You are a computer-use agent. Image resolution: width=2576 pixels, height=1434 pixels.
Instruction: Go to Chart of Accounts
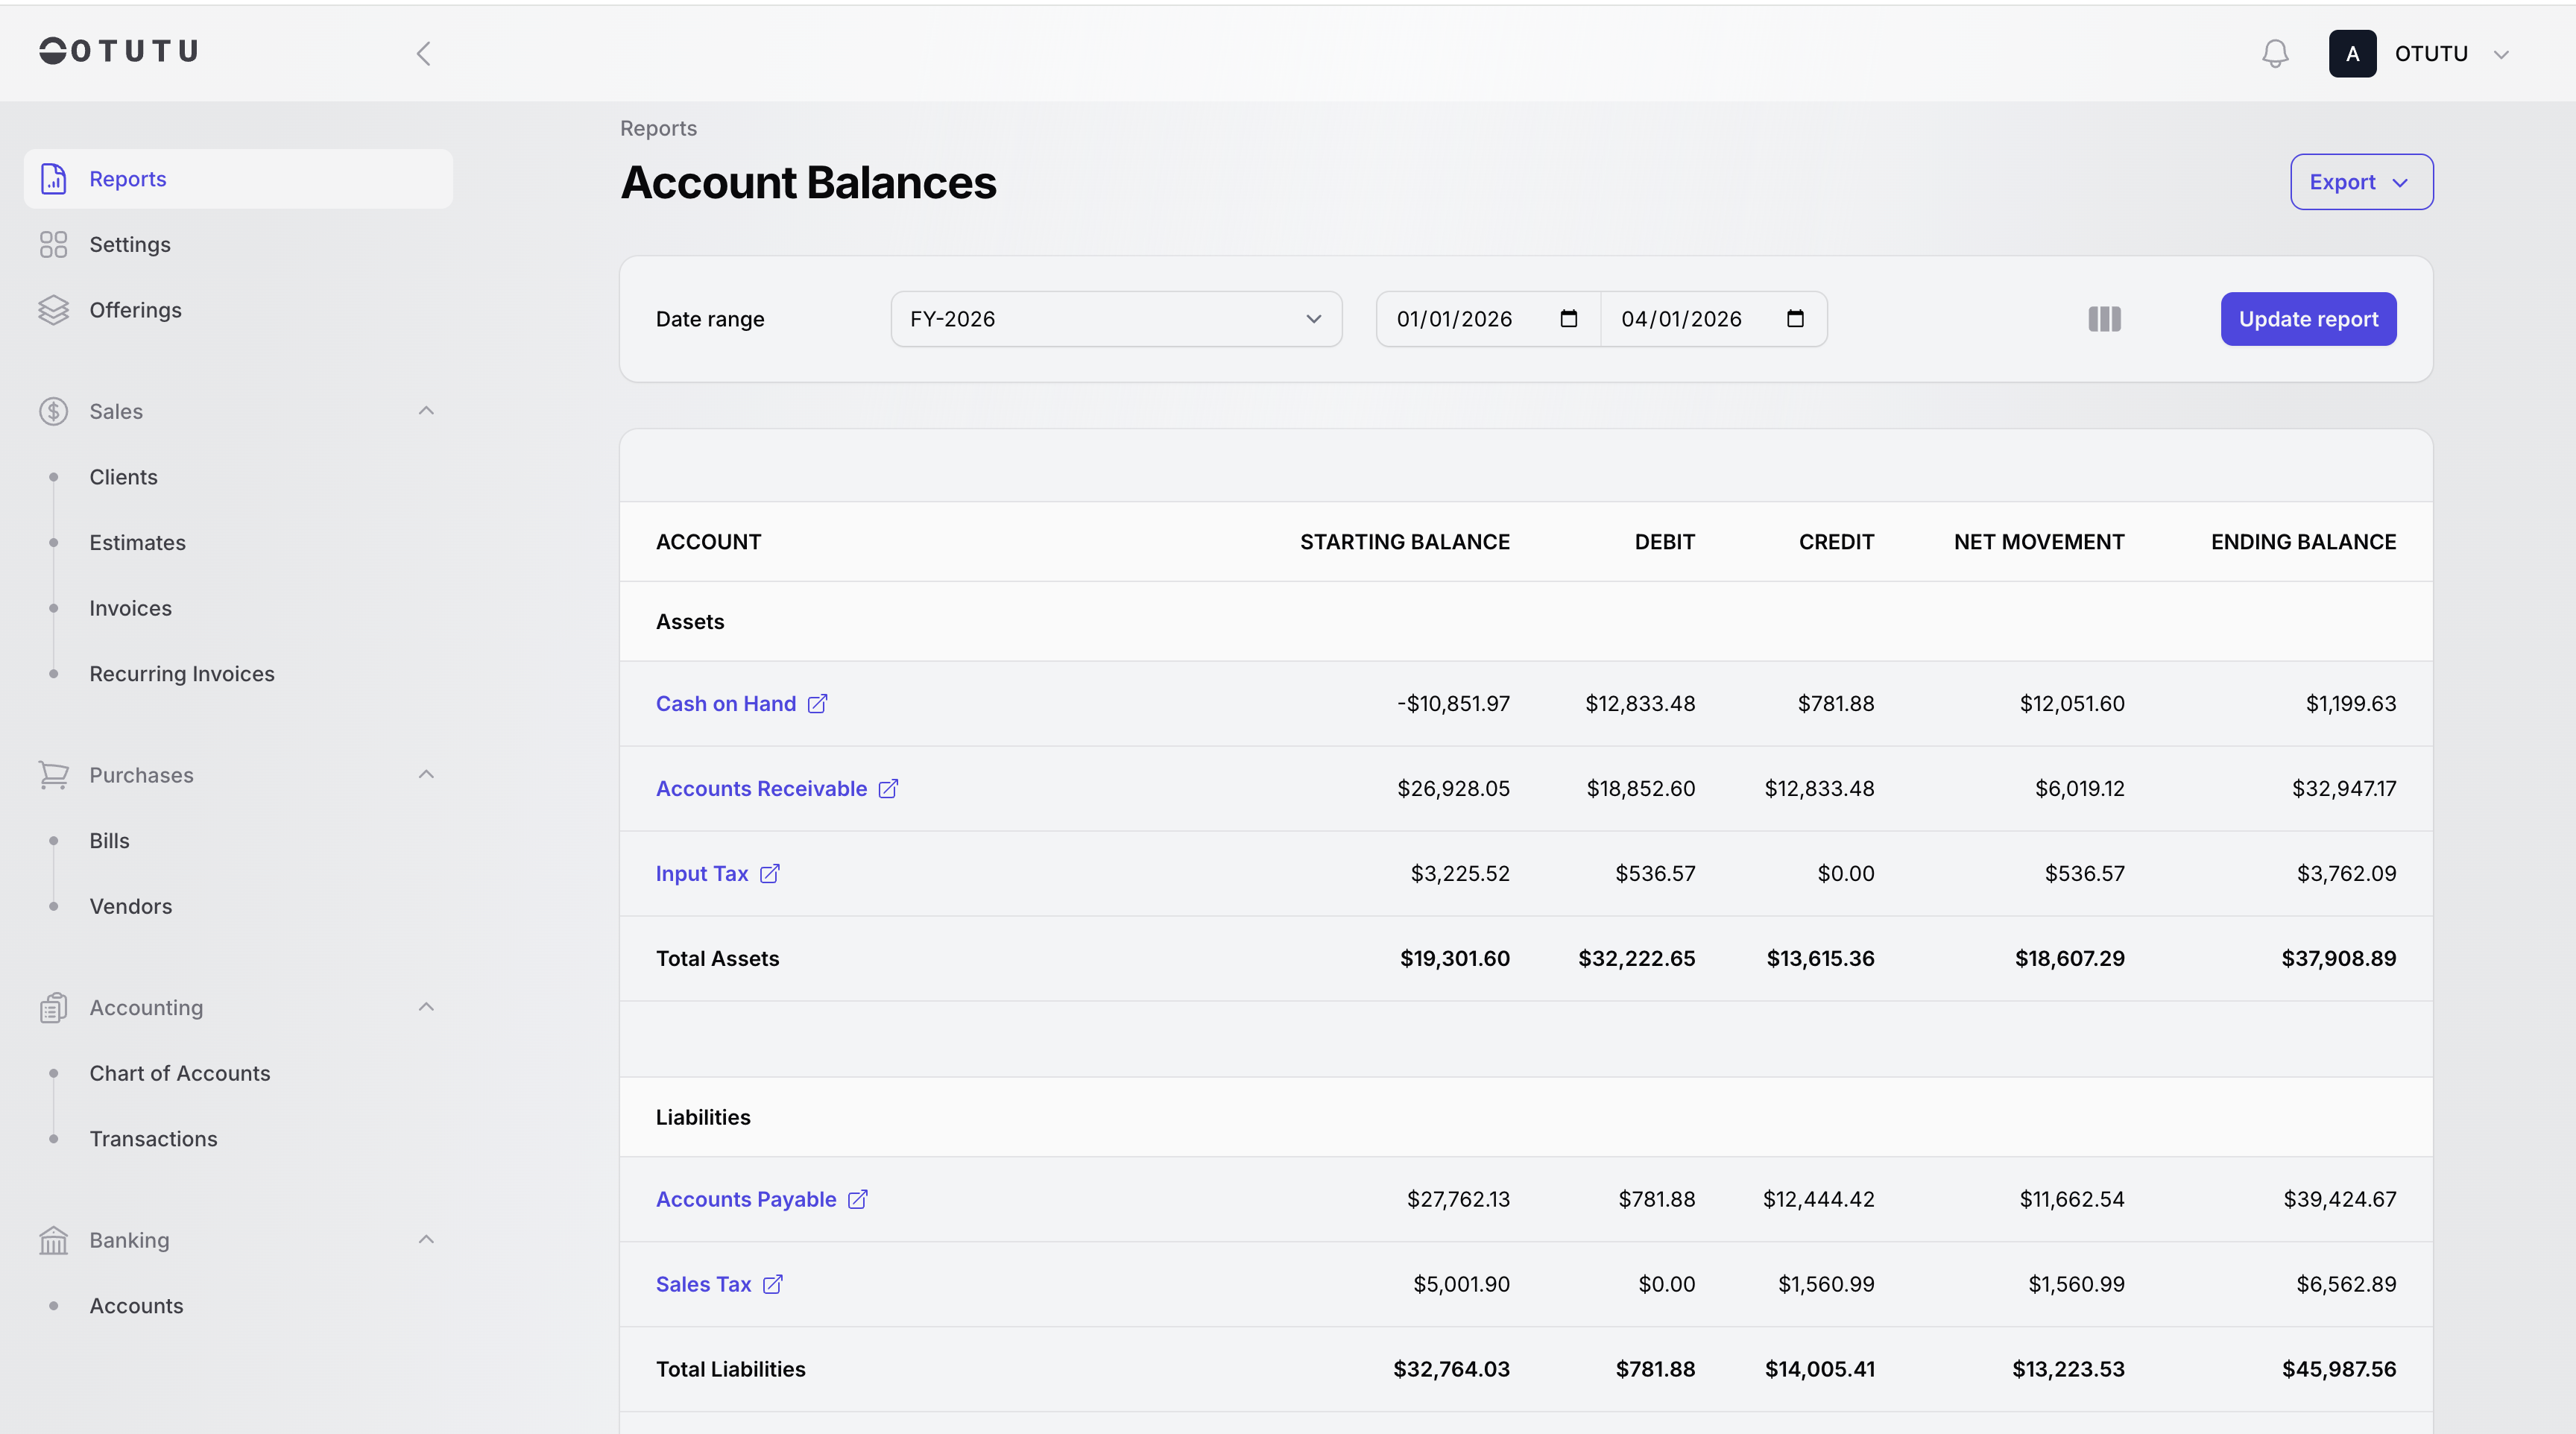coord(179,1073)
